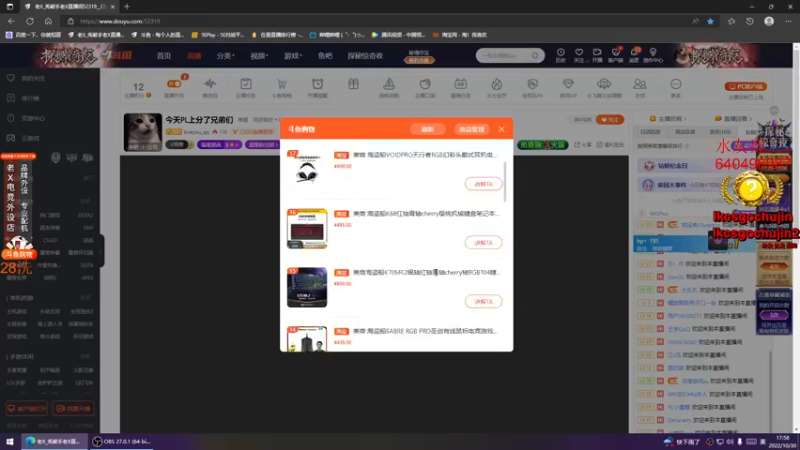Viewport: 800px width, 450px height.
Task: Open the audio waveform tool icon
Action: point(210,84)
